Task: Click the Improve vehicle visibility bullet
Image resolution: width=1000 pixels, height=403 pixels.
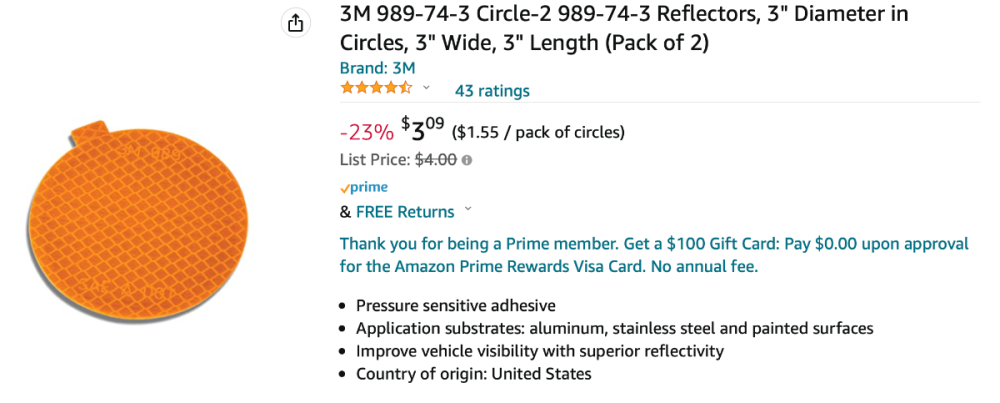Action: (x=539, y=351)
